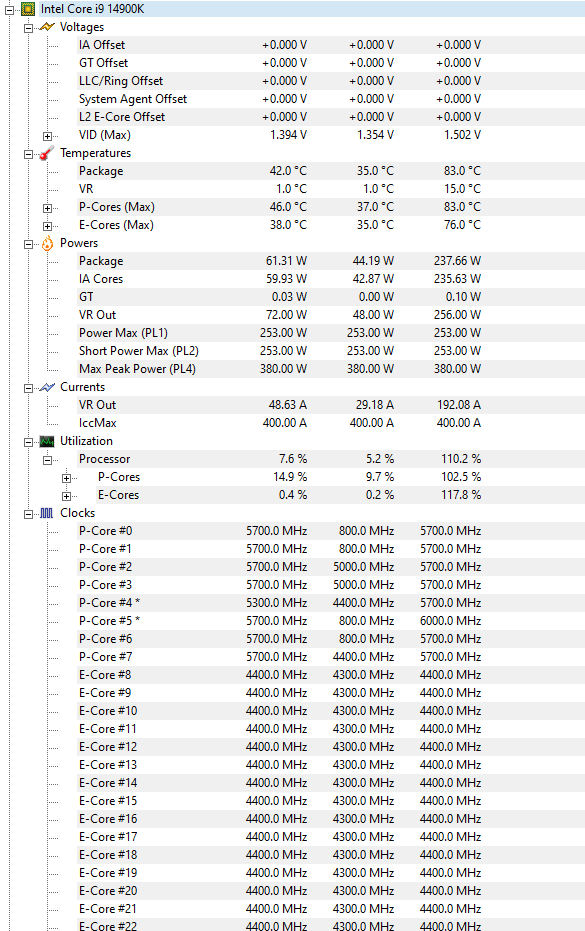Select the System Agent Offset row
This screenshot has width=585, height=931.
click(331, 99)
